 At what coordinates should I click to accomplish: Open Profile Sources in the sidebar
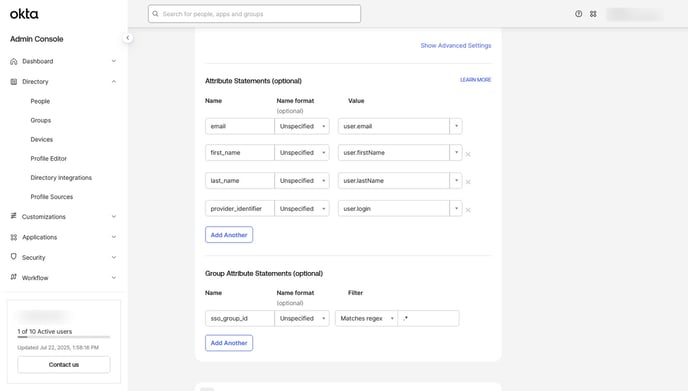point(52,197)
